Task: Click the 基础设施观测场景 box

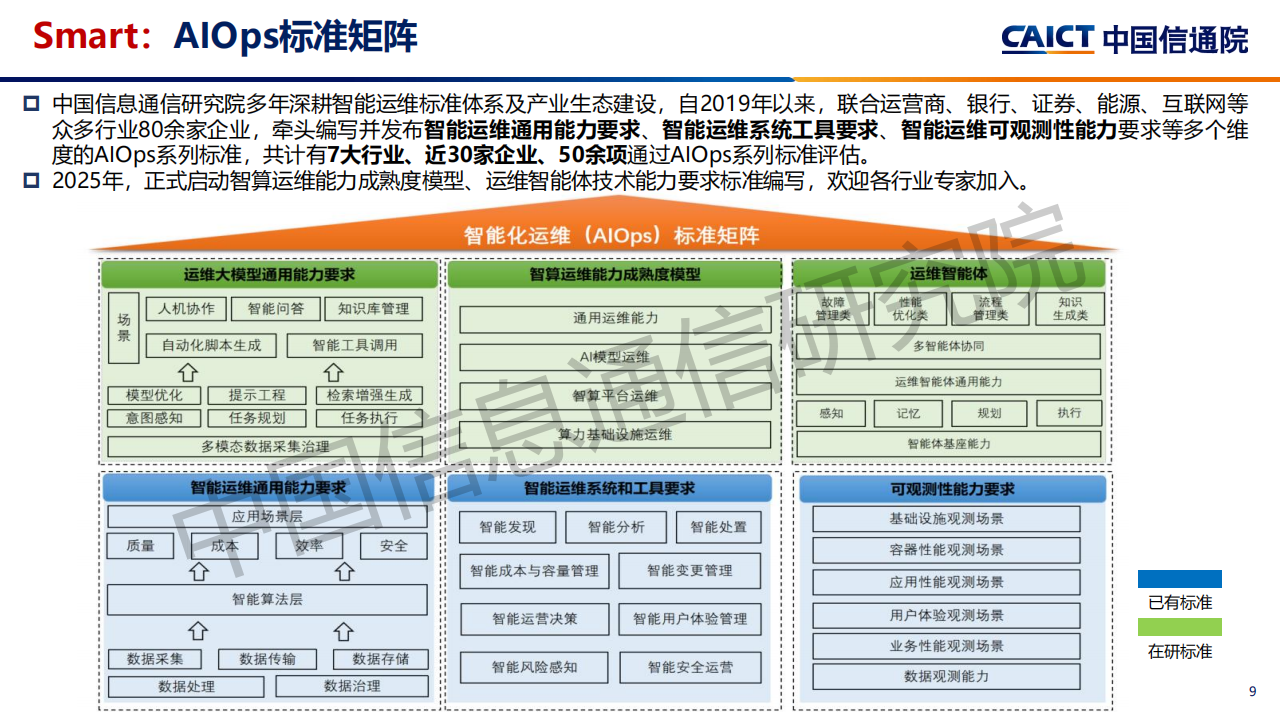Action: 946,519
